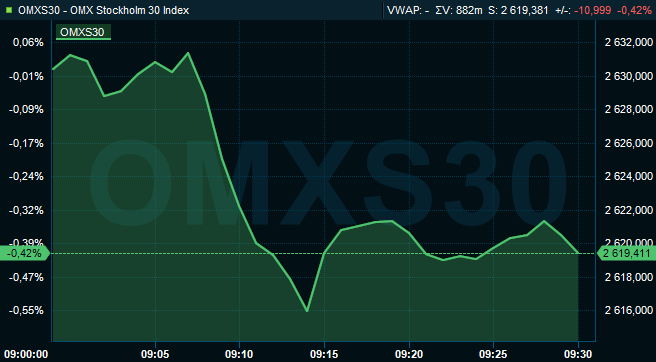The image size is (656, 362).
Task: Click the 09:30 time axis label
Action: click(578, 354)
